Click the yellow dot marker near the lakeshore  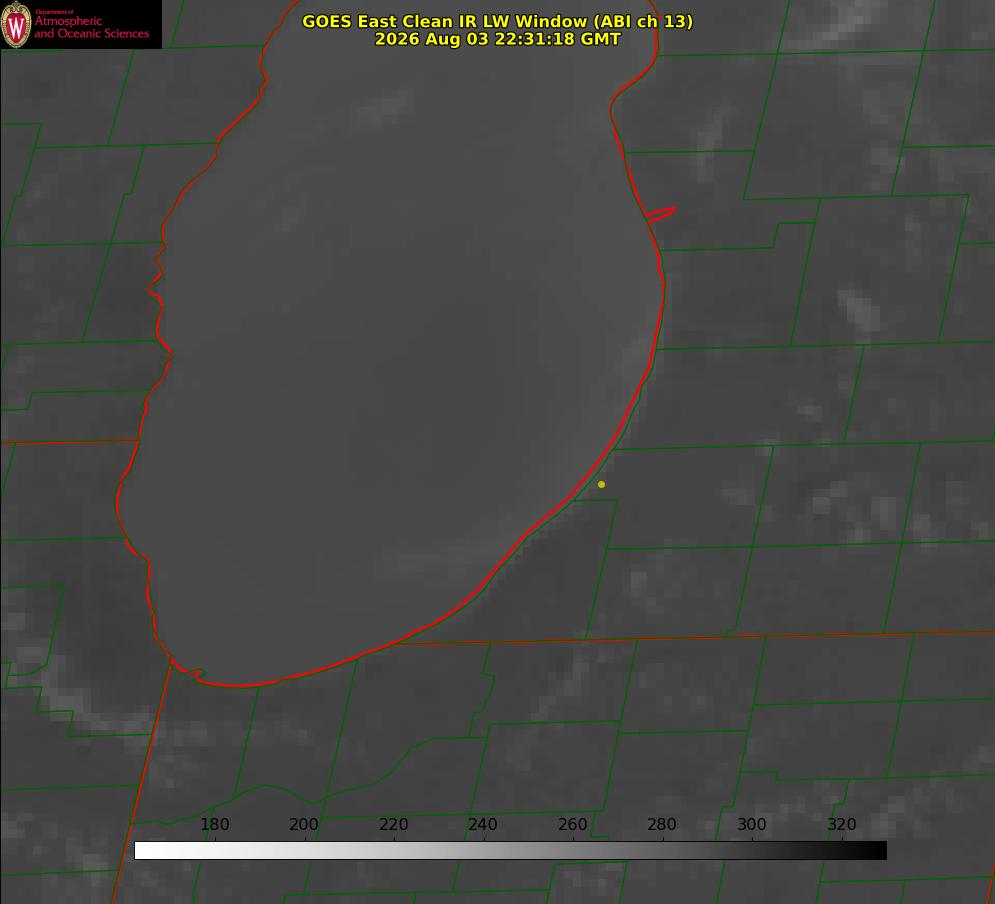coord(601,484)
